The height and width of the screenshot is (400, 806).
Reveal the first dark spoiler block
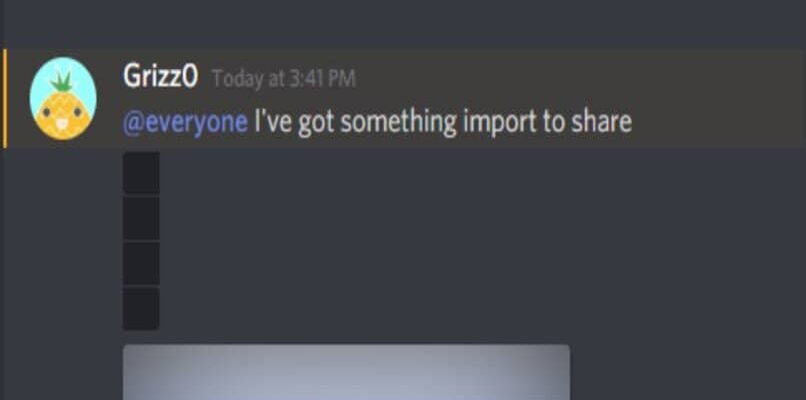(141, 173)
